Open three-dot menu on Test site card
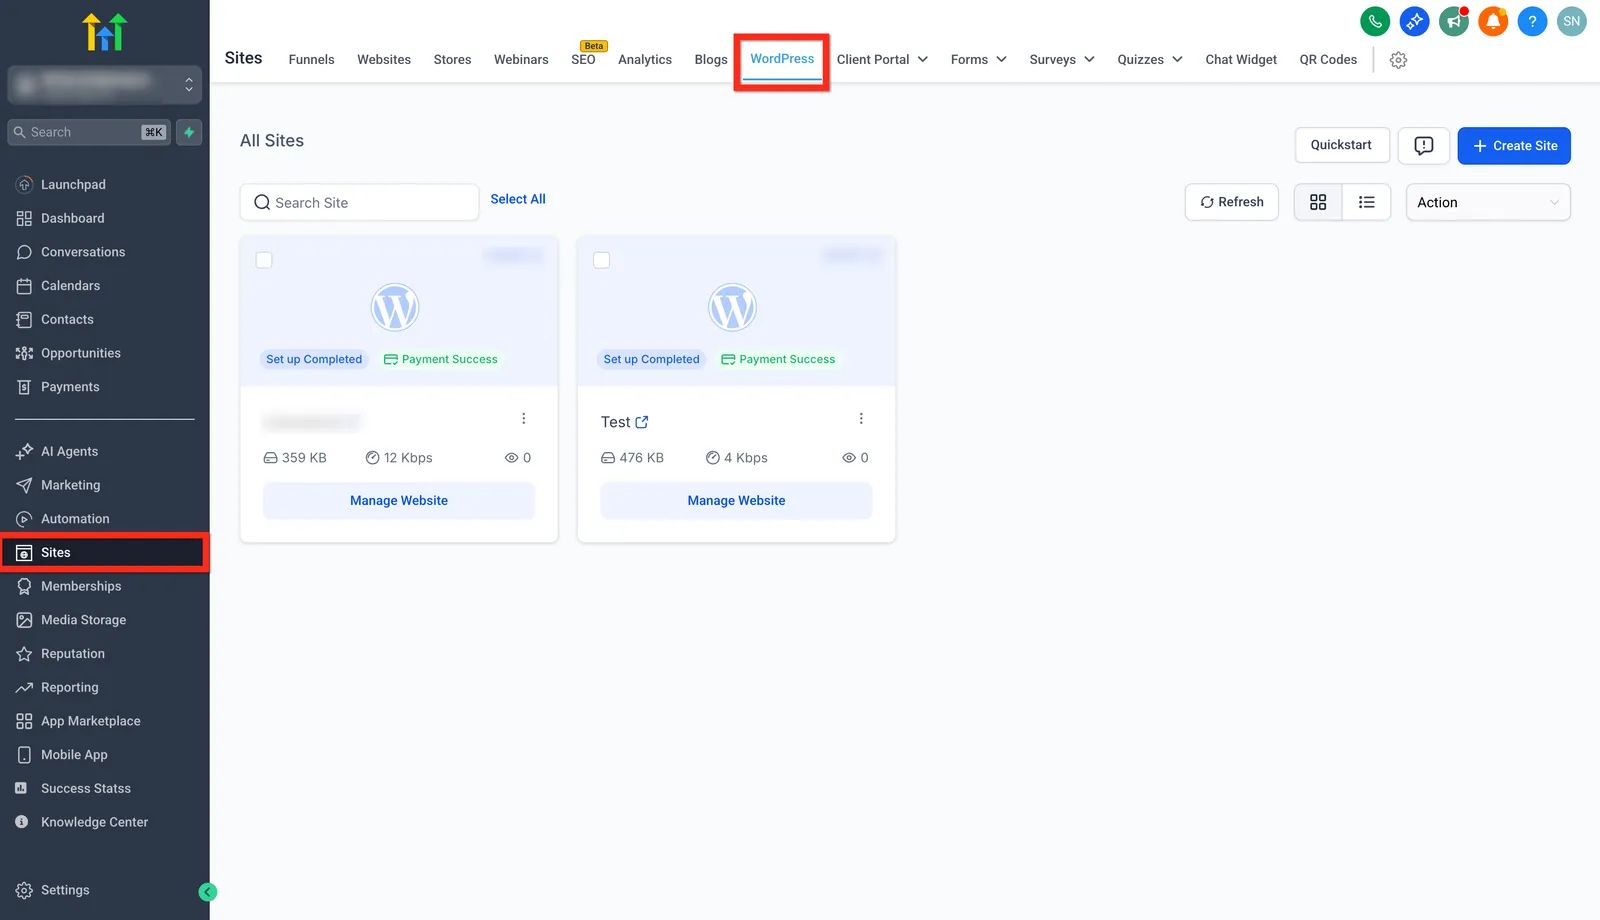 [861, 419]
